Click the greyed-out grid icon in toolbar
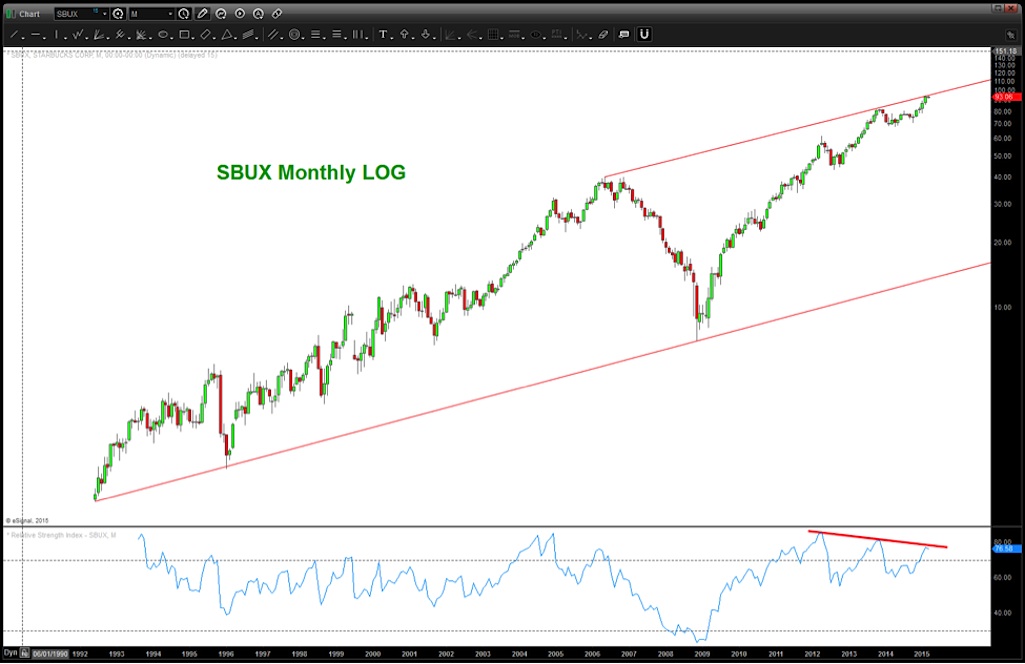Screen dimensions: 1025x664 coord(493,35)
